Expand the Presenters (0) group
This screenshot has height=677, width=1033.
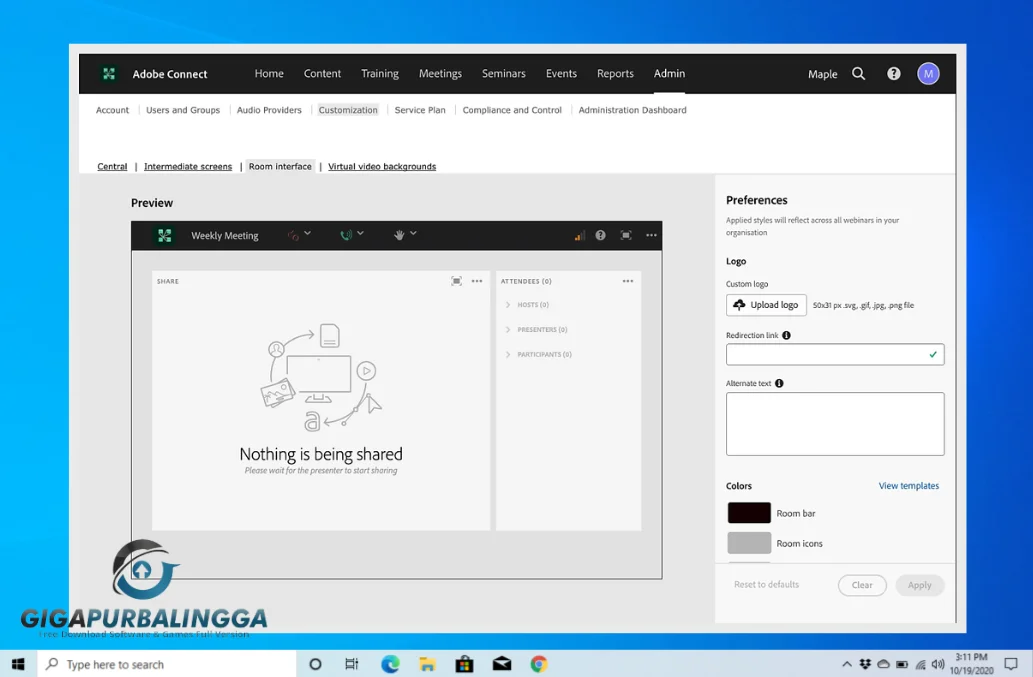click(x=508, y=329)
